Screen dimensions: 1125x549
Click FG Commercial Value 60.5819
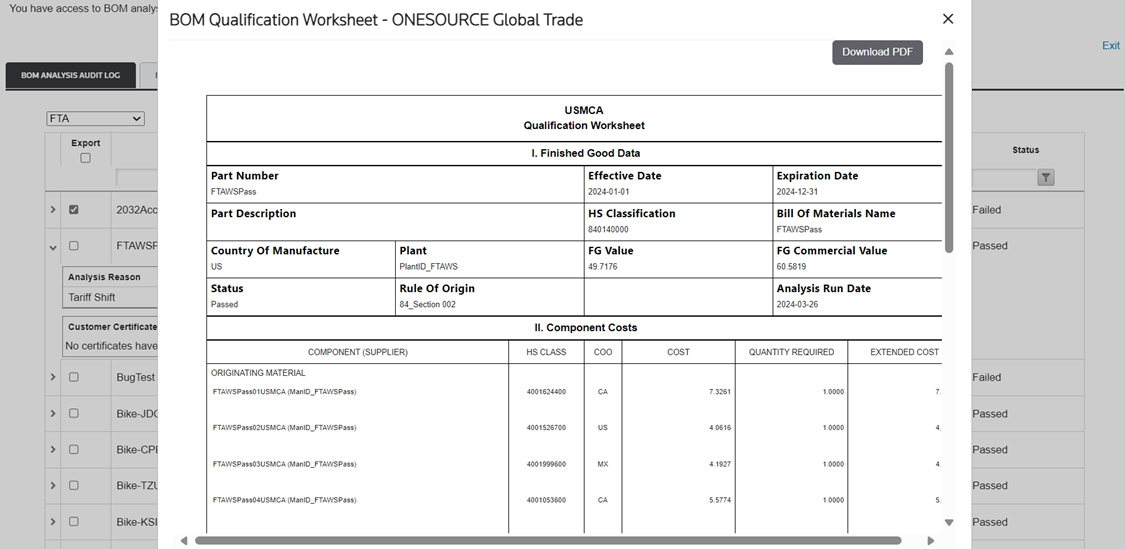[791, 266]
